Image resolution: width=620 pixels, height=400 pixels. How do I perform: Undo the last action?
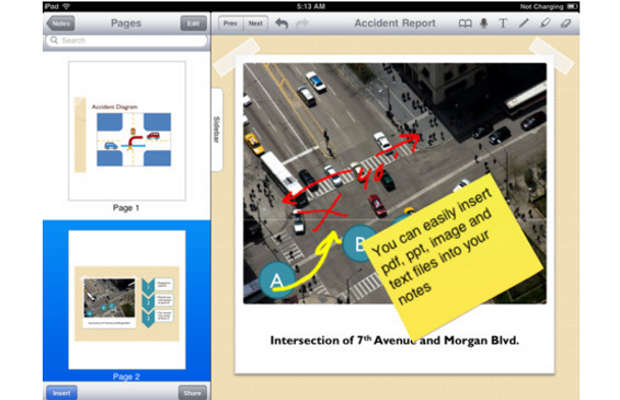pyautogui.click(x=282, y=24)
